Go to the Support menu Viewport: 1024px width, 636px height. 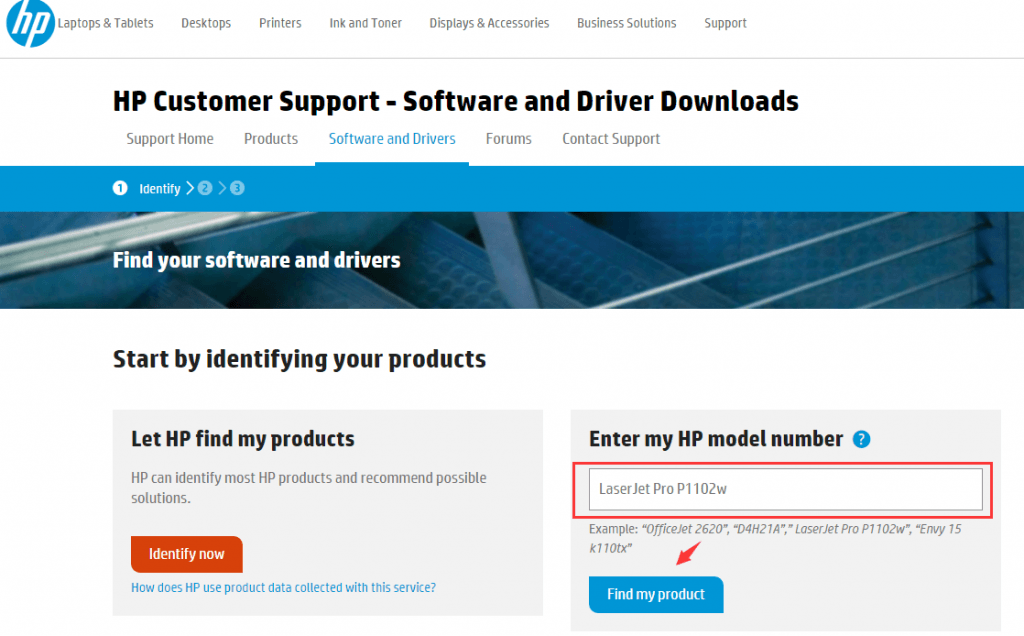point(725,22)
